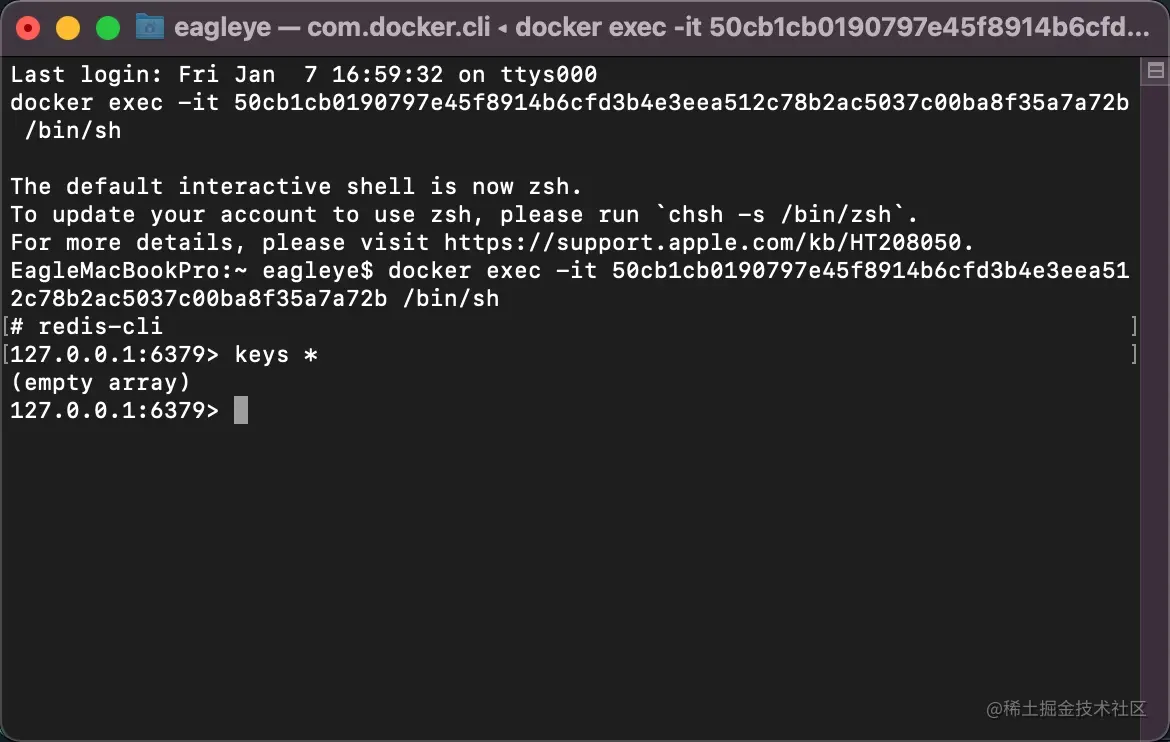Image resolution: width=1170 pixels, height=742 pixels.
Task: Click the red close button
Action: pos(28,29)
